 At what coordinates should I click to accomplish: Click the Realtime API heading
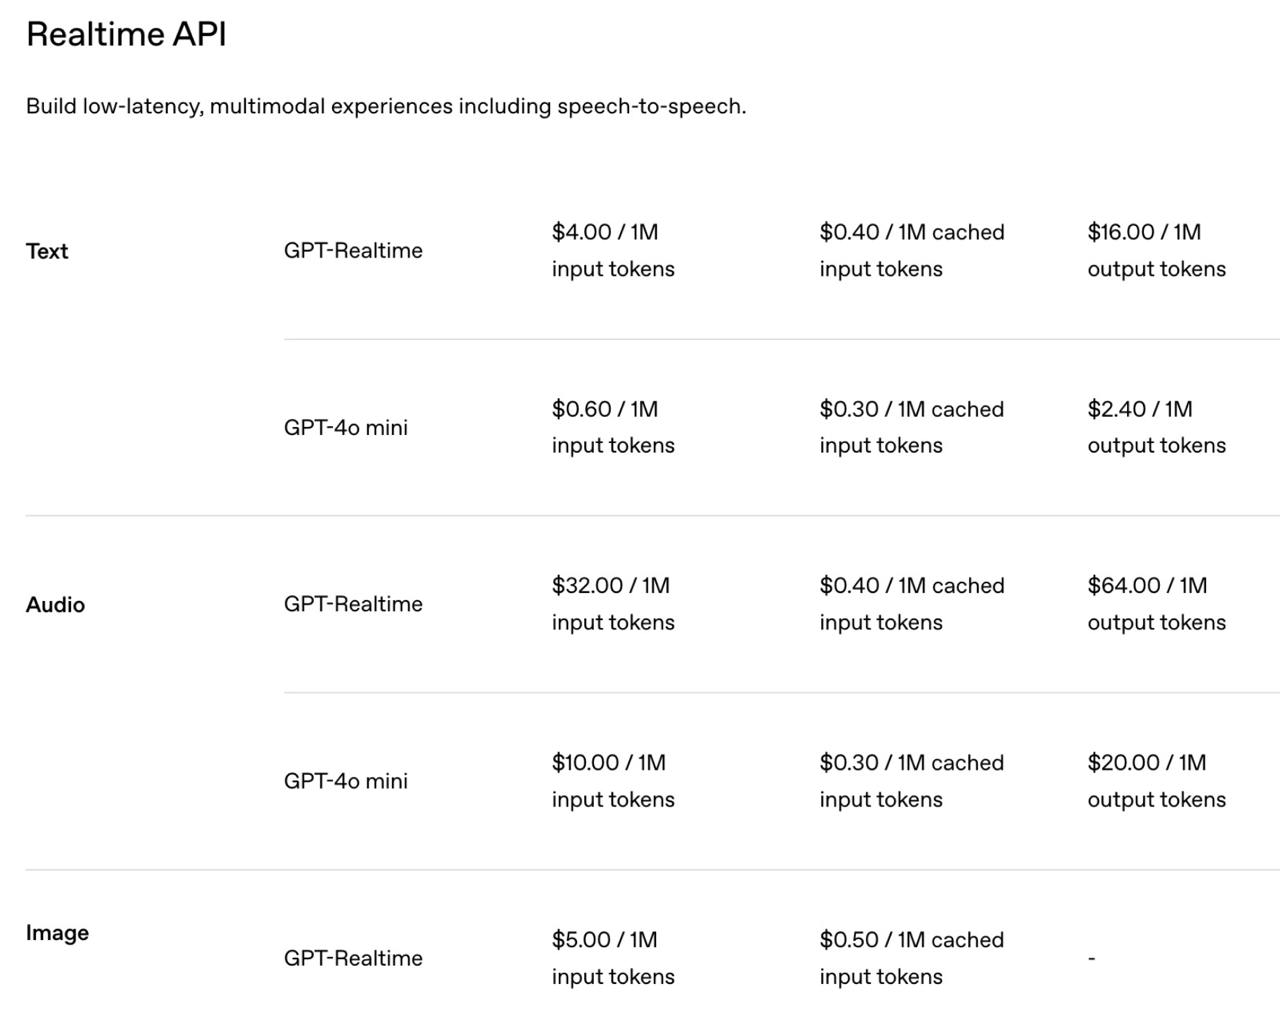click(x=126, y=34)
